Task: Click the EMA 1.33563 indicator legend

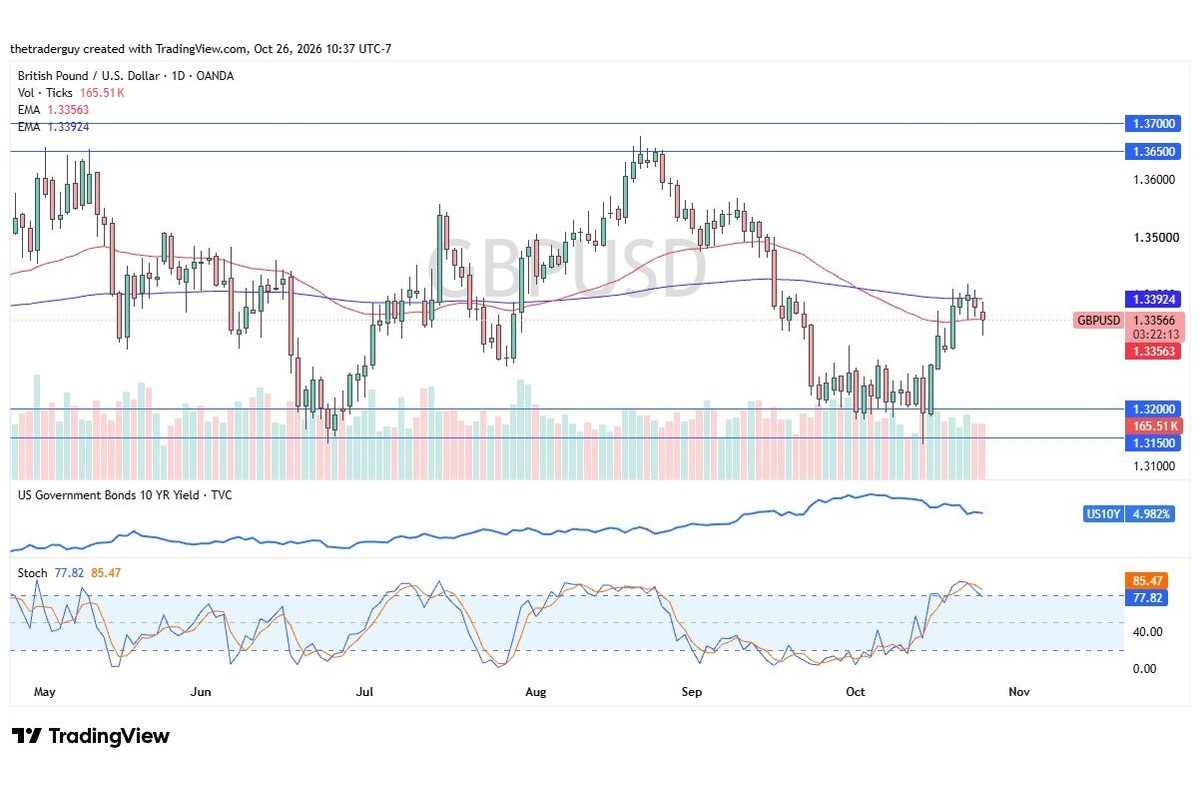Action: [x=54, y=110]
